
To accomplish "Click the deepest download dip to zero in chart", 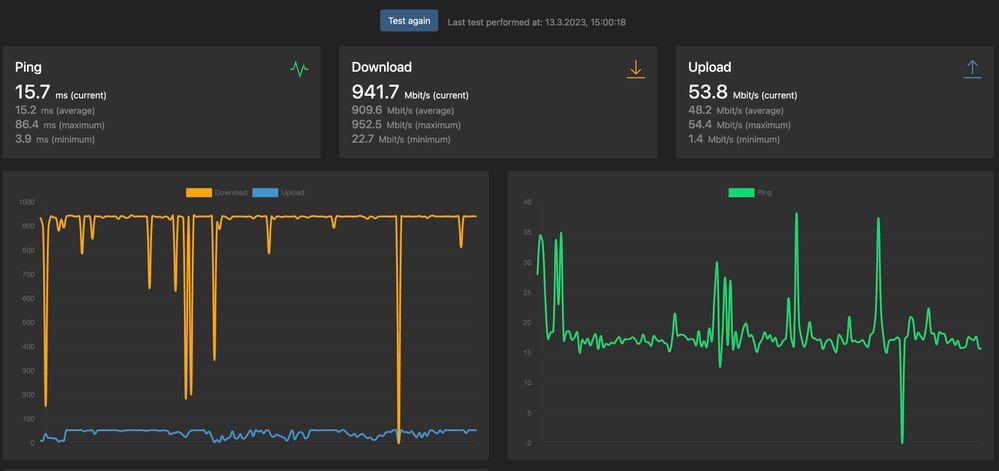I will click(399, 441).
